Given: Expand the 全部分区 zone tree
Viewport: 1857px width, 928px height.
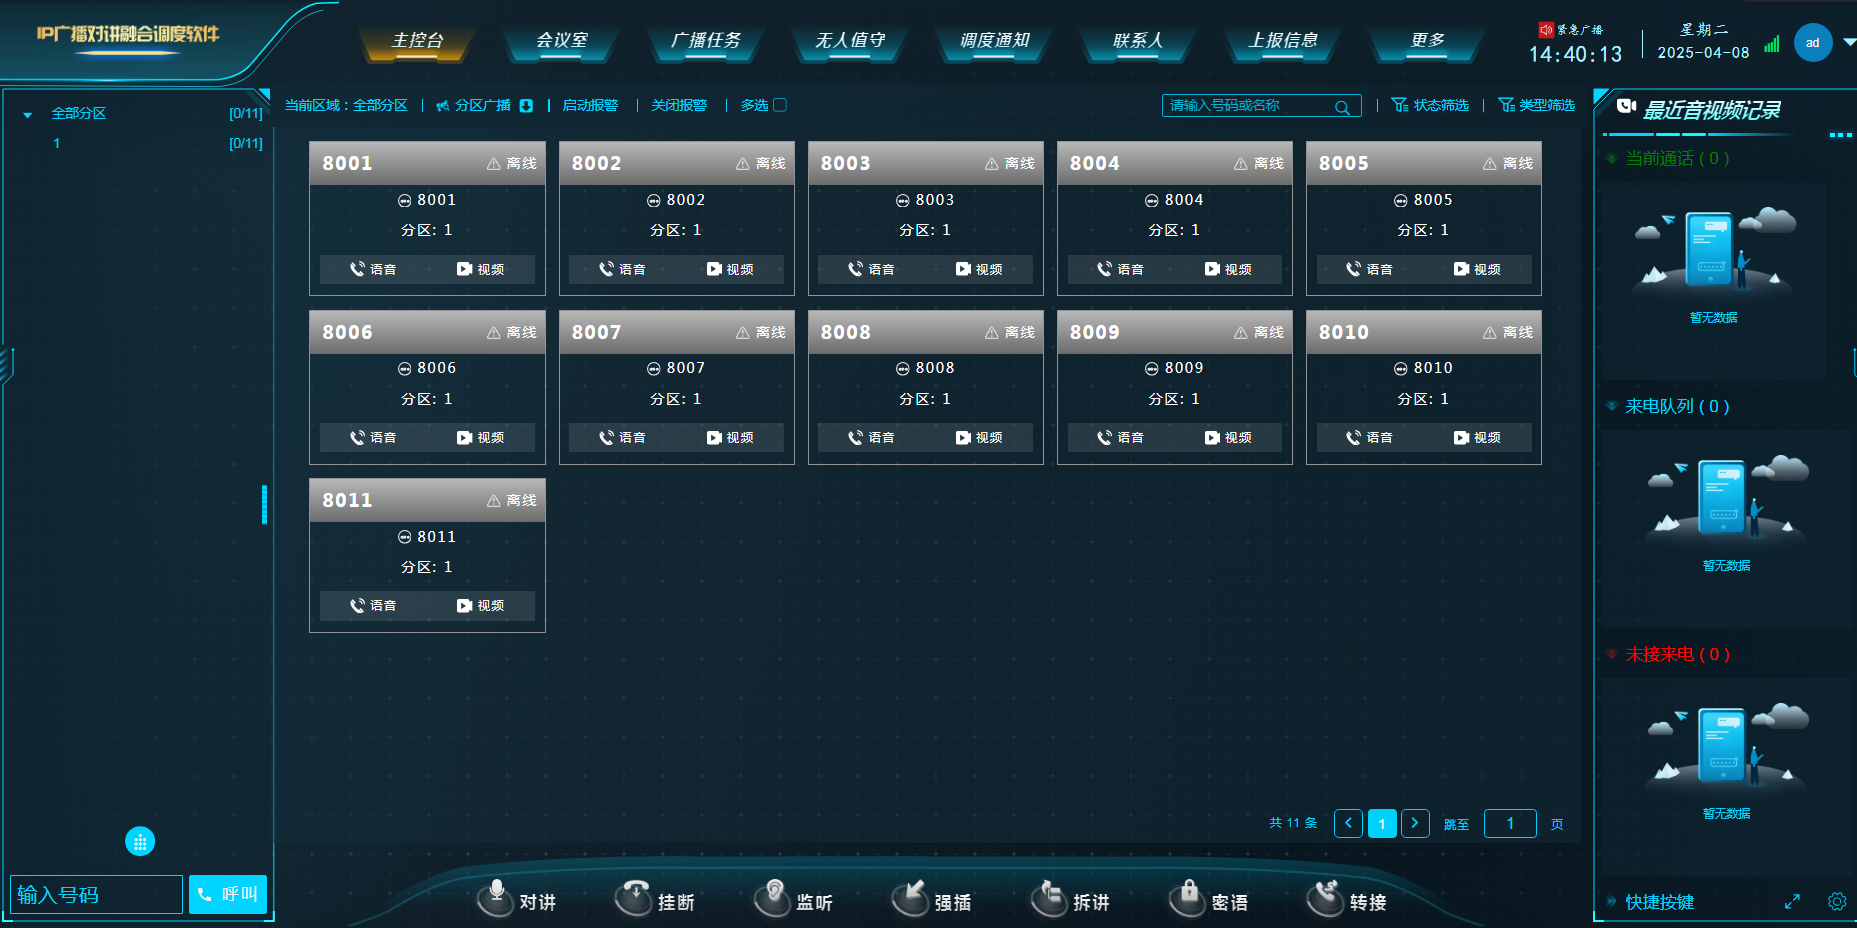Looking at the screenshot, I should tap(26, 113).
